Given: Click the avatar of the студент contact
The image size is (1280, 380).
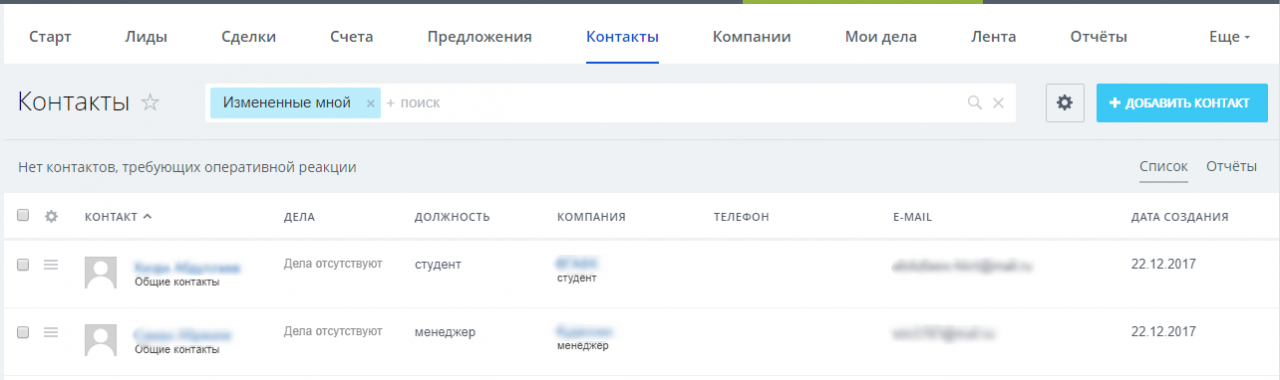Looking at the screenshot, I should pos(101,273).
